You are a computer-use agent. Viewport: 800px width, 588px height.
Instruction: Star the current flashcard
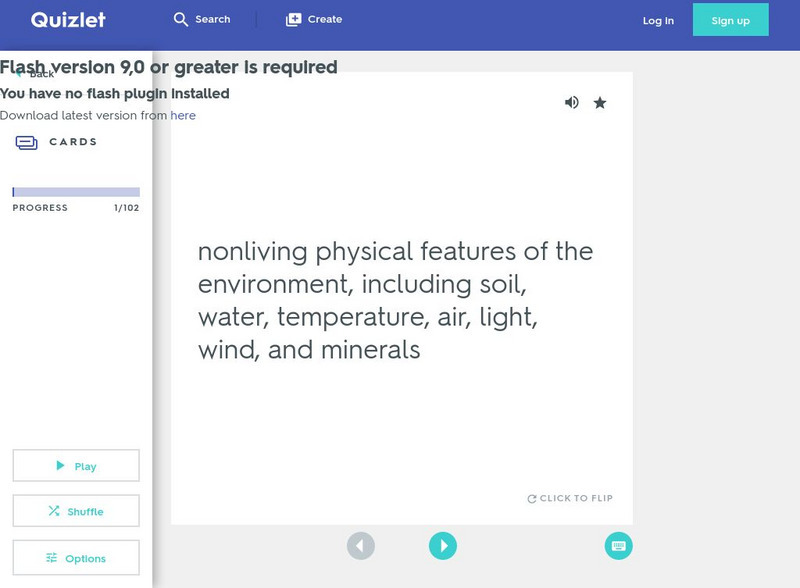click(601, 102)
